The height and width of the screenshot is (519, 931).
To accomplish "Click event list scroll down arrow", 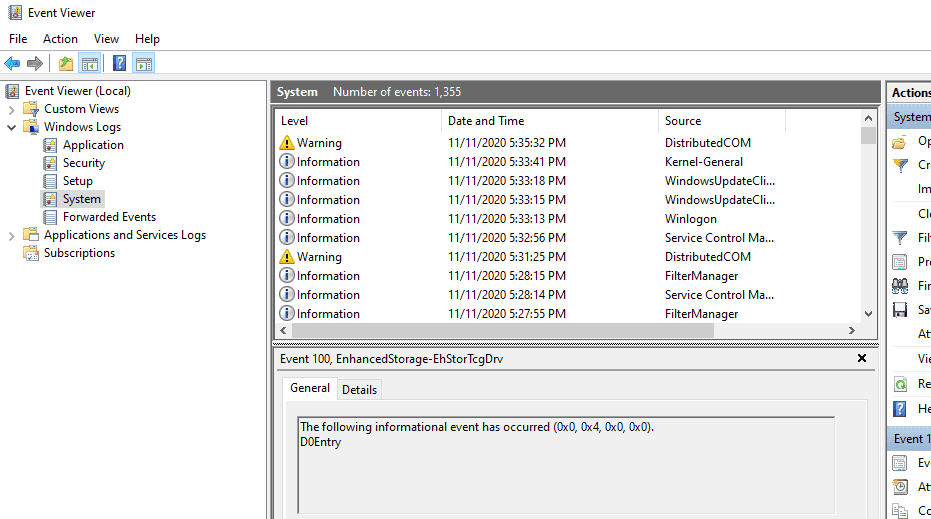I will (x=868, y=314).
